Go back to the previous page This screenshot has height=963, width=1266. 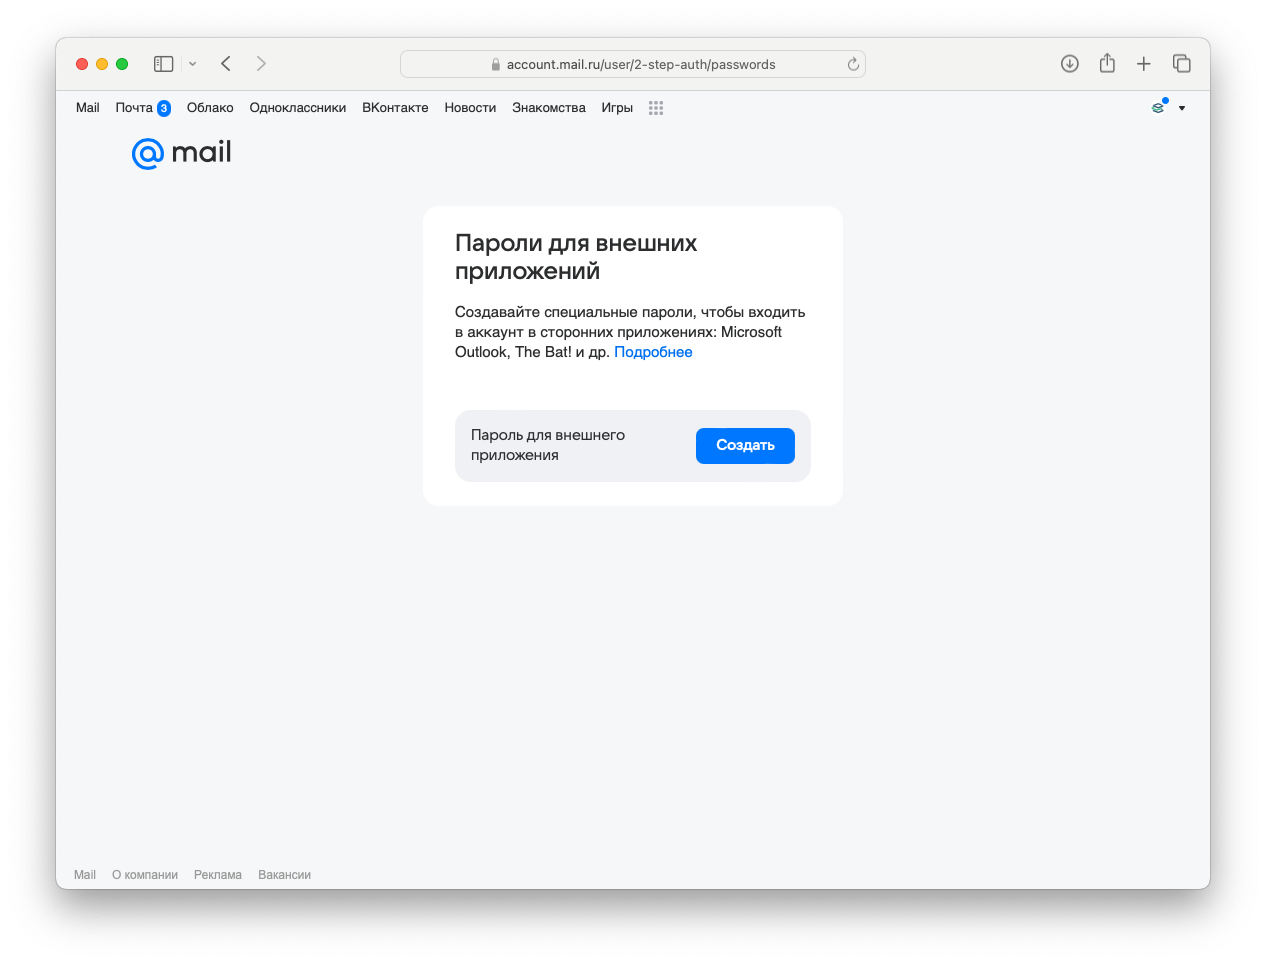click(226, 64)
